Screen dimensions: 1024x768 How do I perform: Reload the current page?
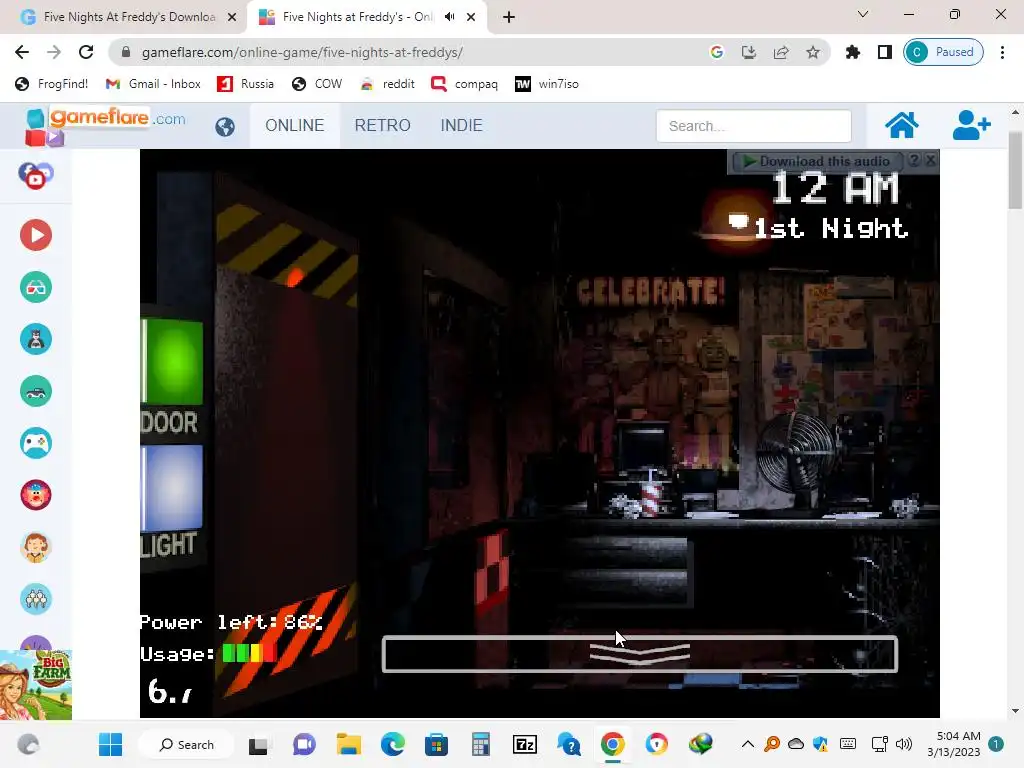pos(86,52)
